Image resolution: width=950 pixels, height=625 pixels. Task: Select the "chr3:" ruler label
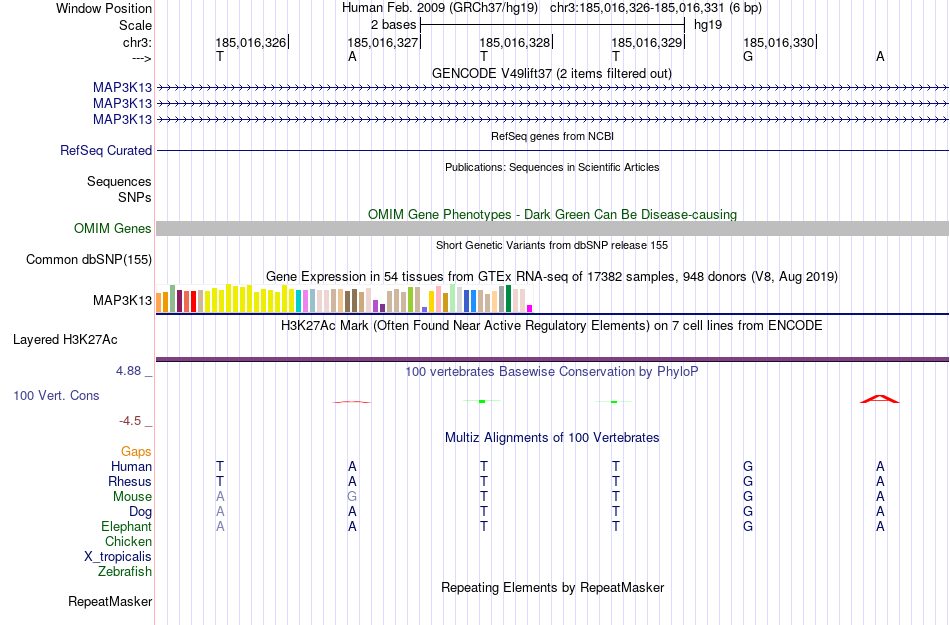[137, 42]
